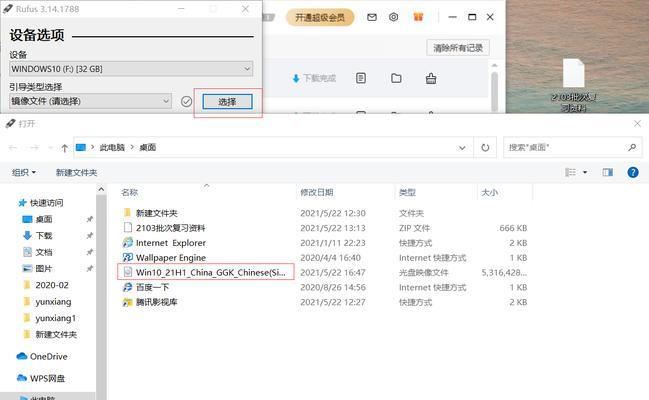649x400 pixels.
Task: Sort by the 类型 column
Action: pyautogui.click(x=407, y=192)
